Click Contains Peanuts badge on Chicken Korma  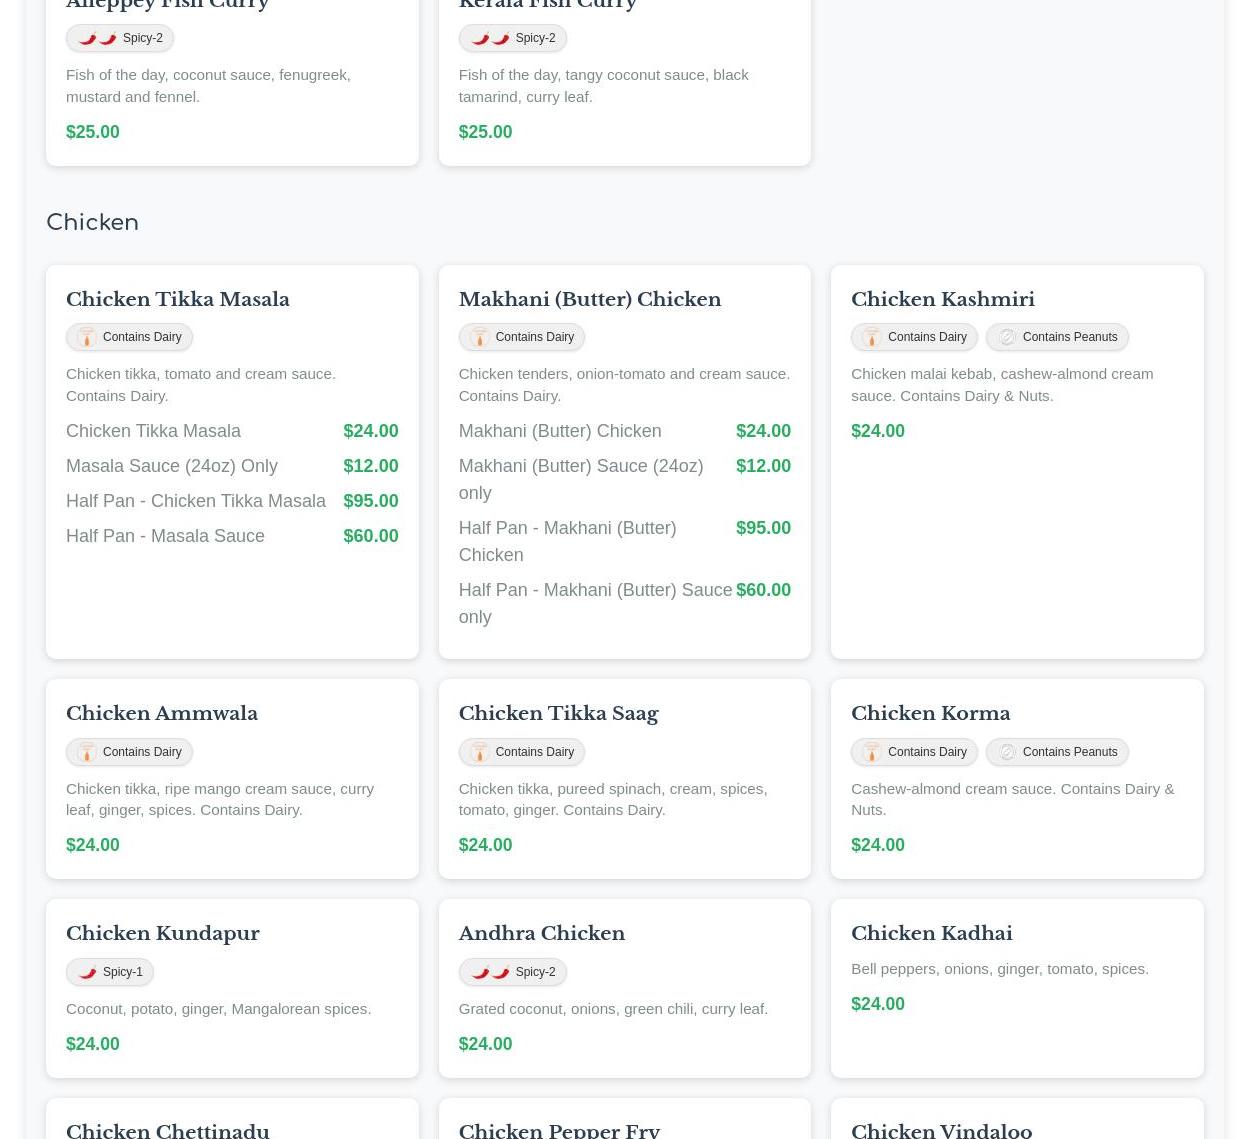[1057, 752]
